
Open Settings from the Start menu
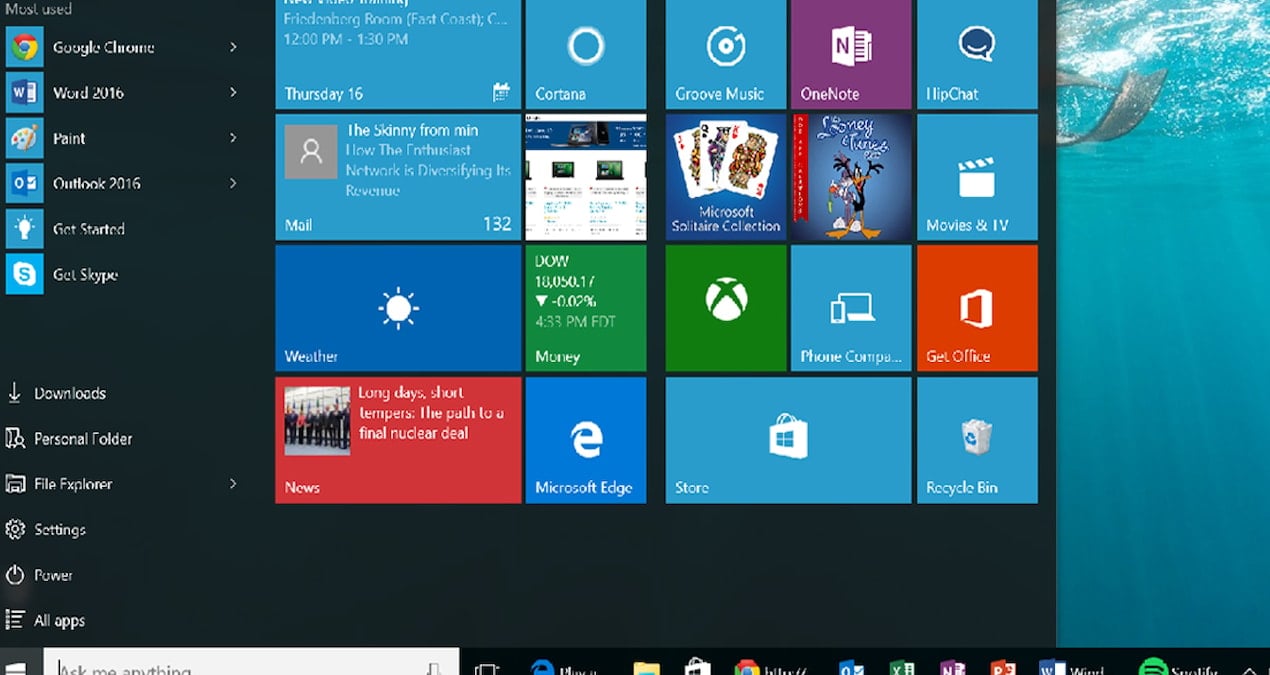point(59,530)
